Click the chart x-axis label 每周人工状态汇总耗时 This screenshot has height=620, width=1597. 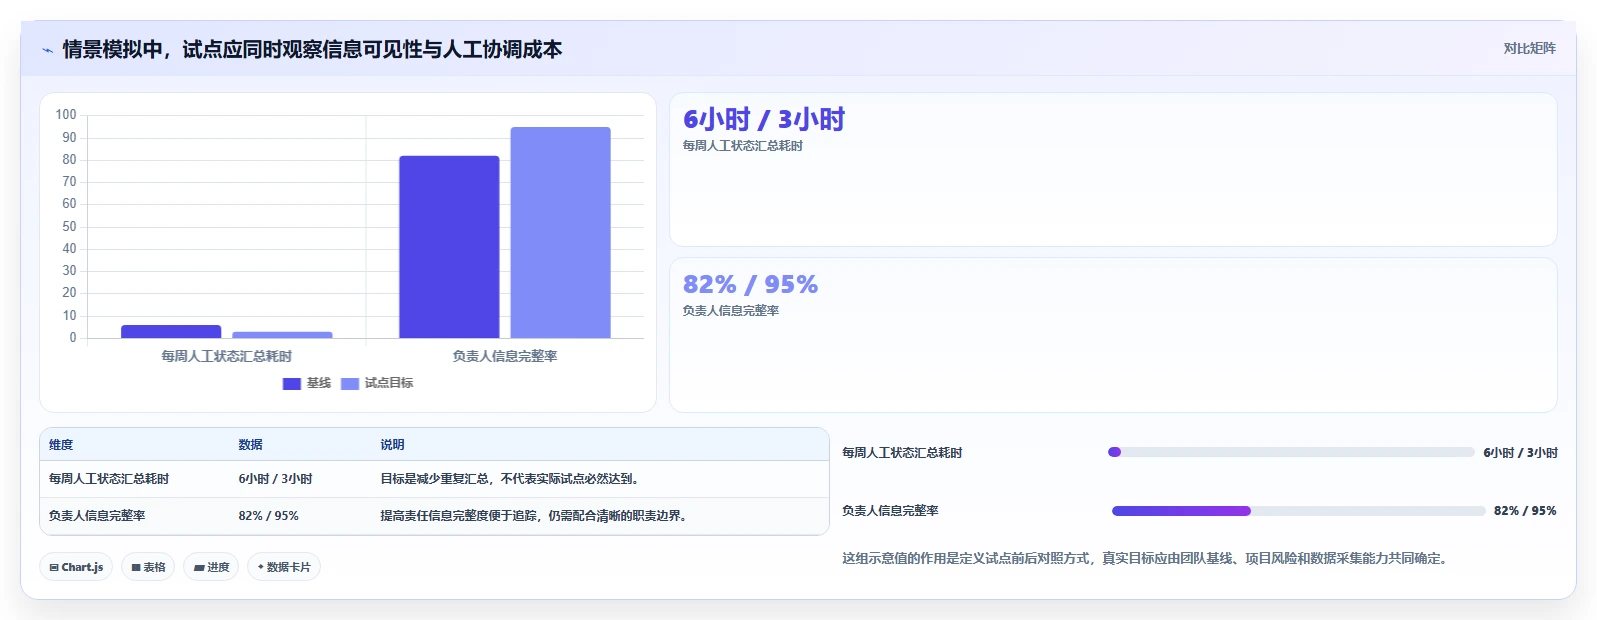pyautogui.click(x=227, y=356)
